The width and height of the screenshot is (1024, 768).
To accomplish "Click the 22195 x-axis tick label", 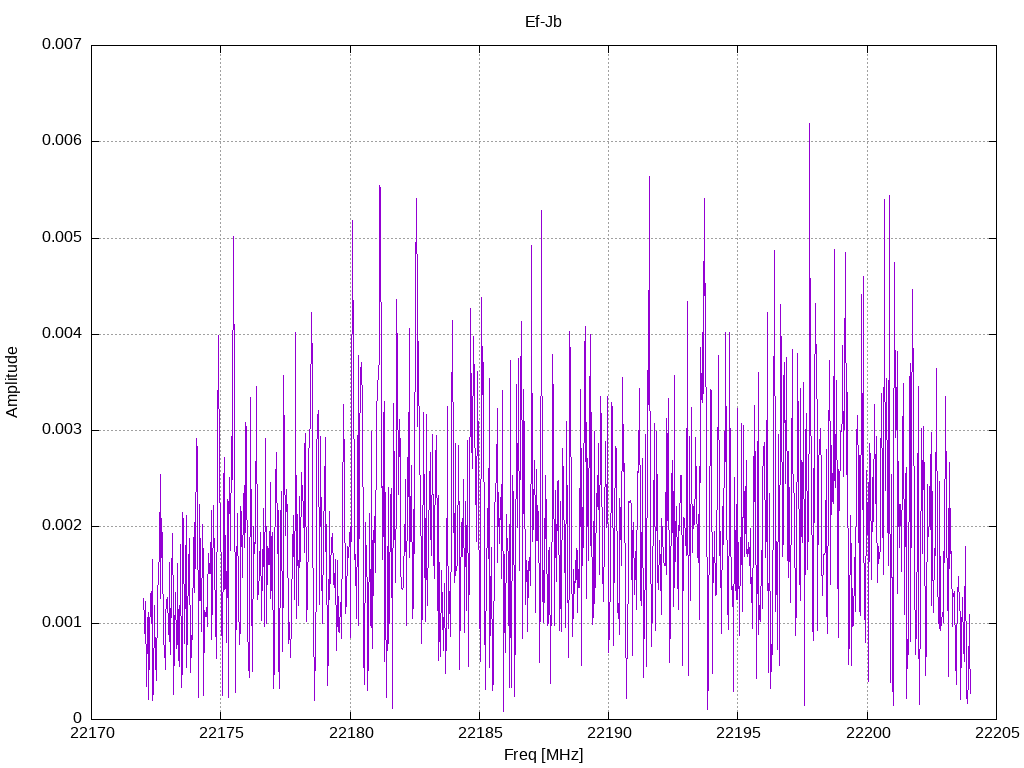I will tap(739, 733).
